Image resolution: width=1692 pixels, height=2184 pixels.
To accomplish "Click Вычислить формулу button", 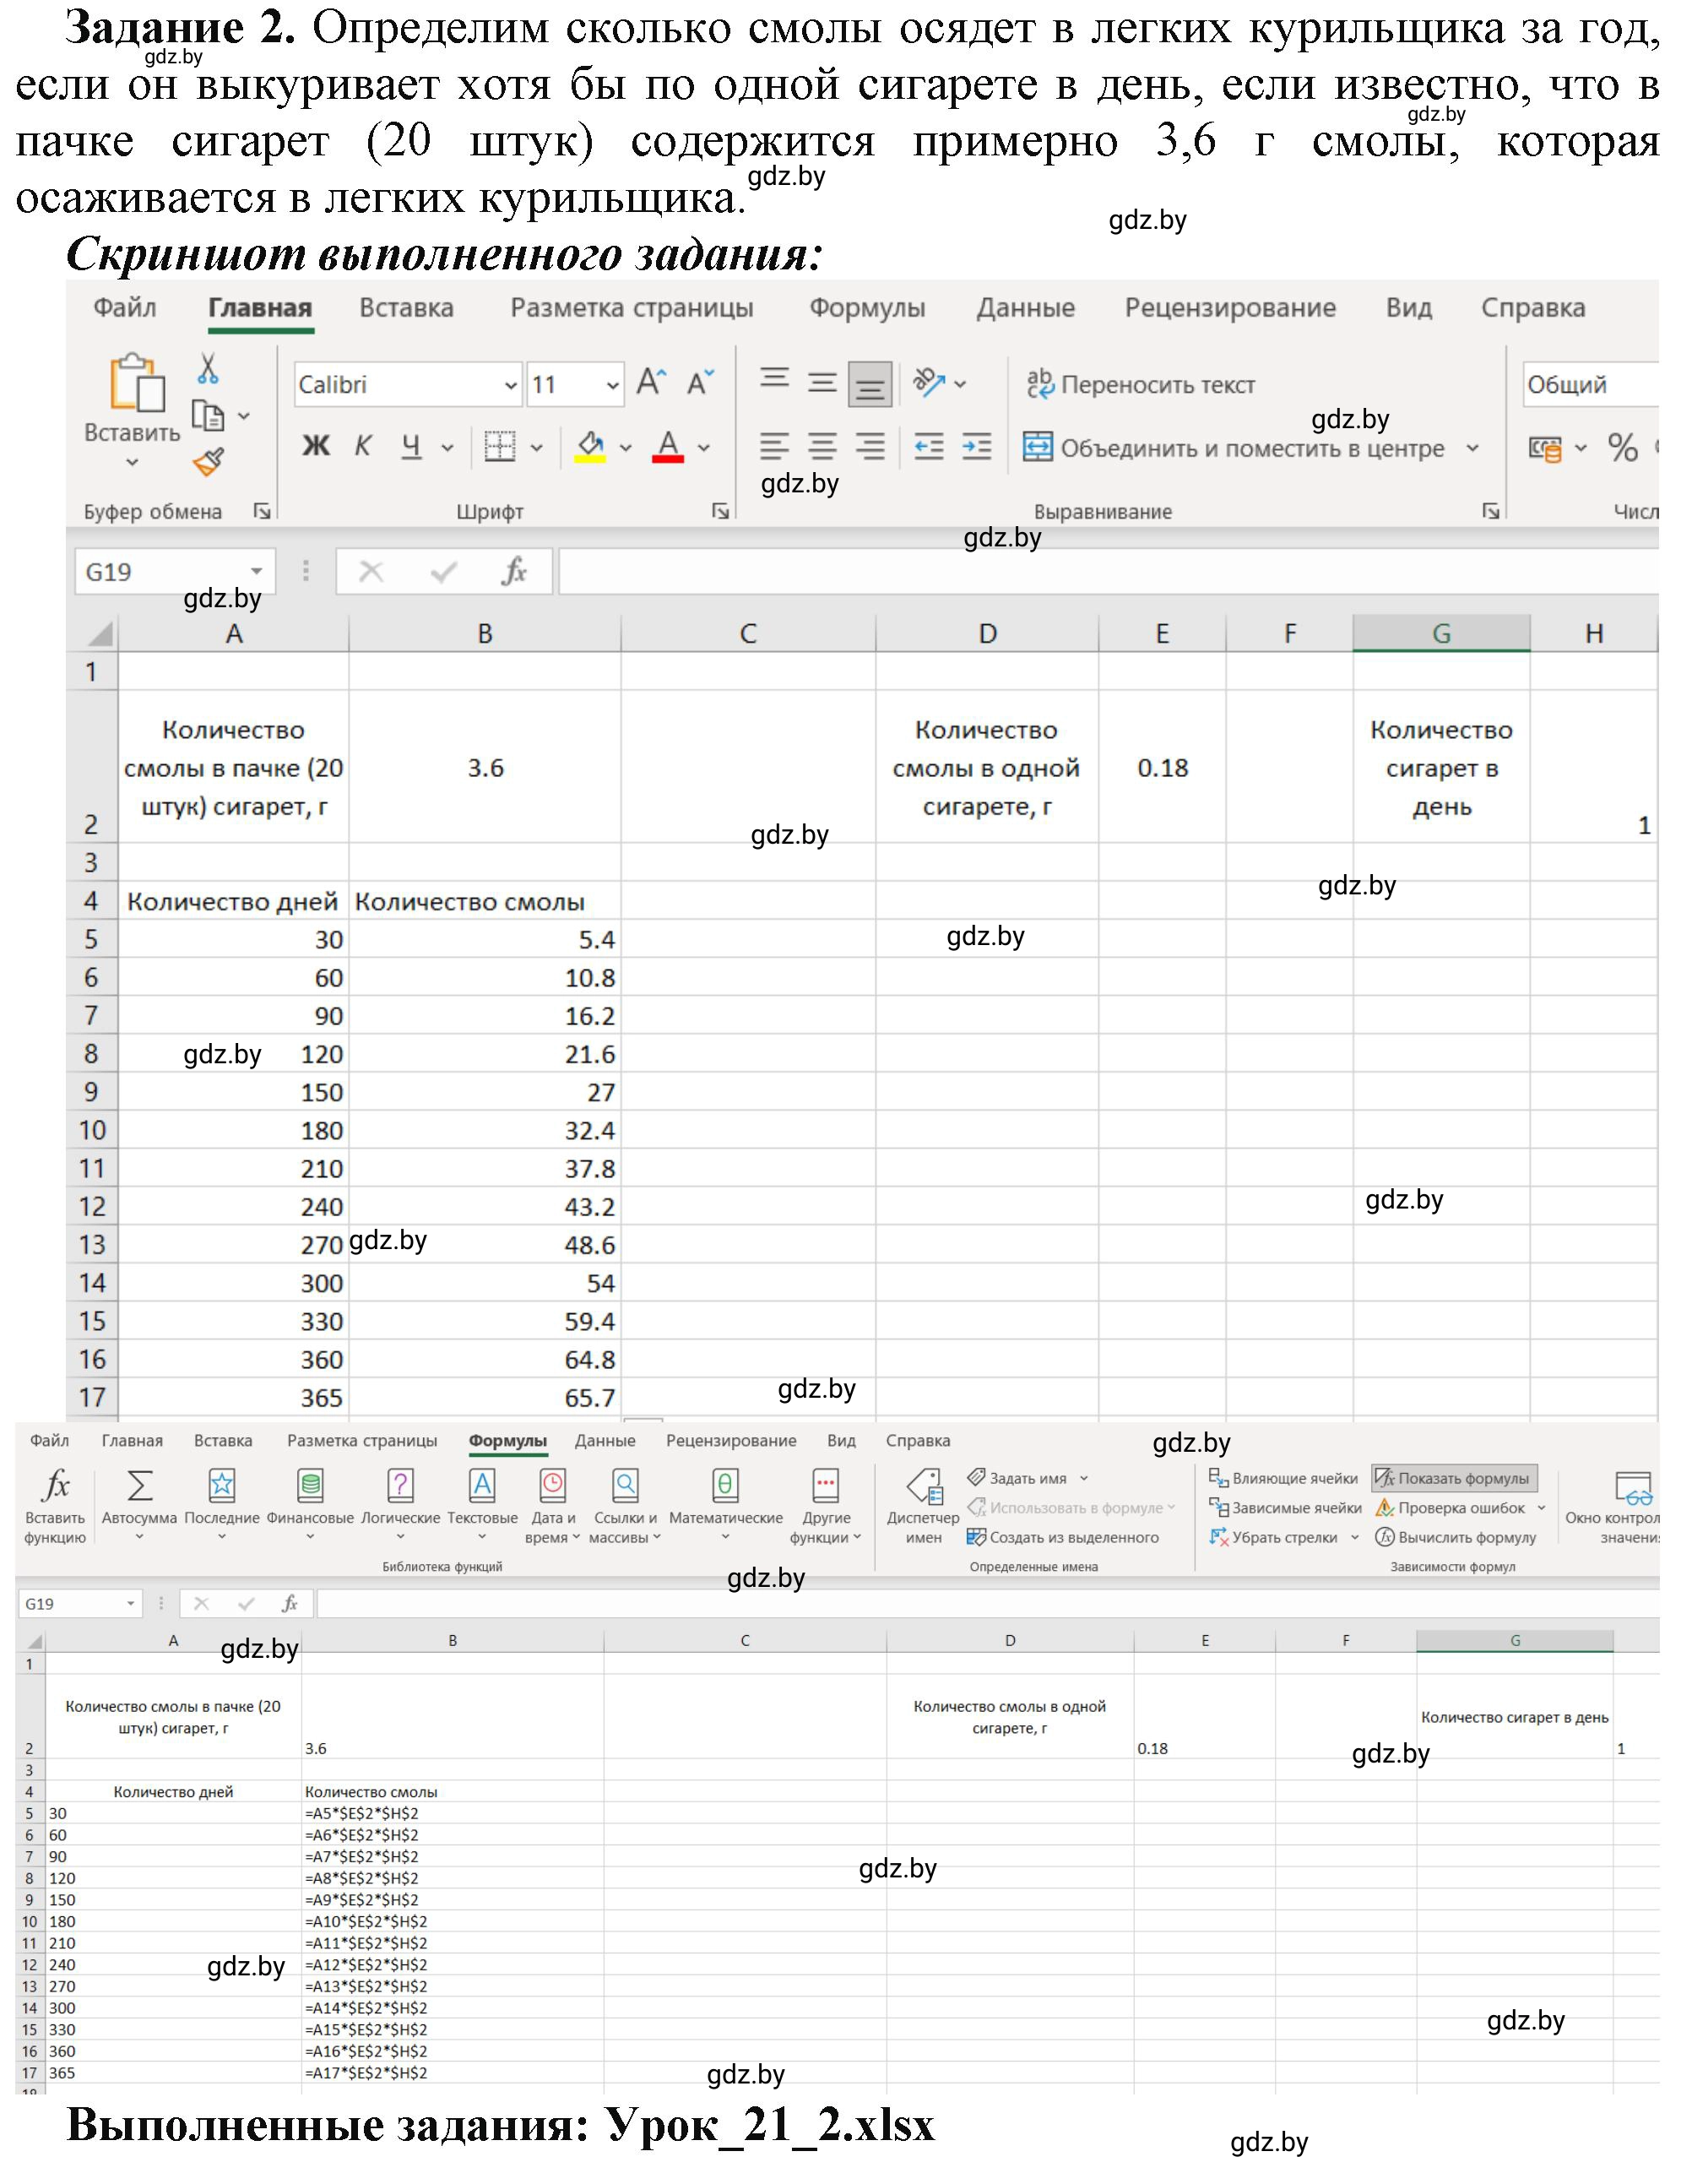I will click(1455, 1538).
